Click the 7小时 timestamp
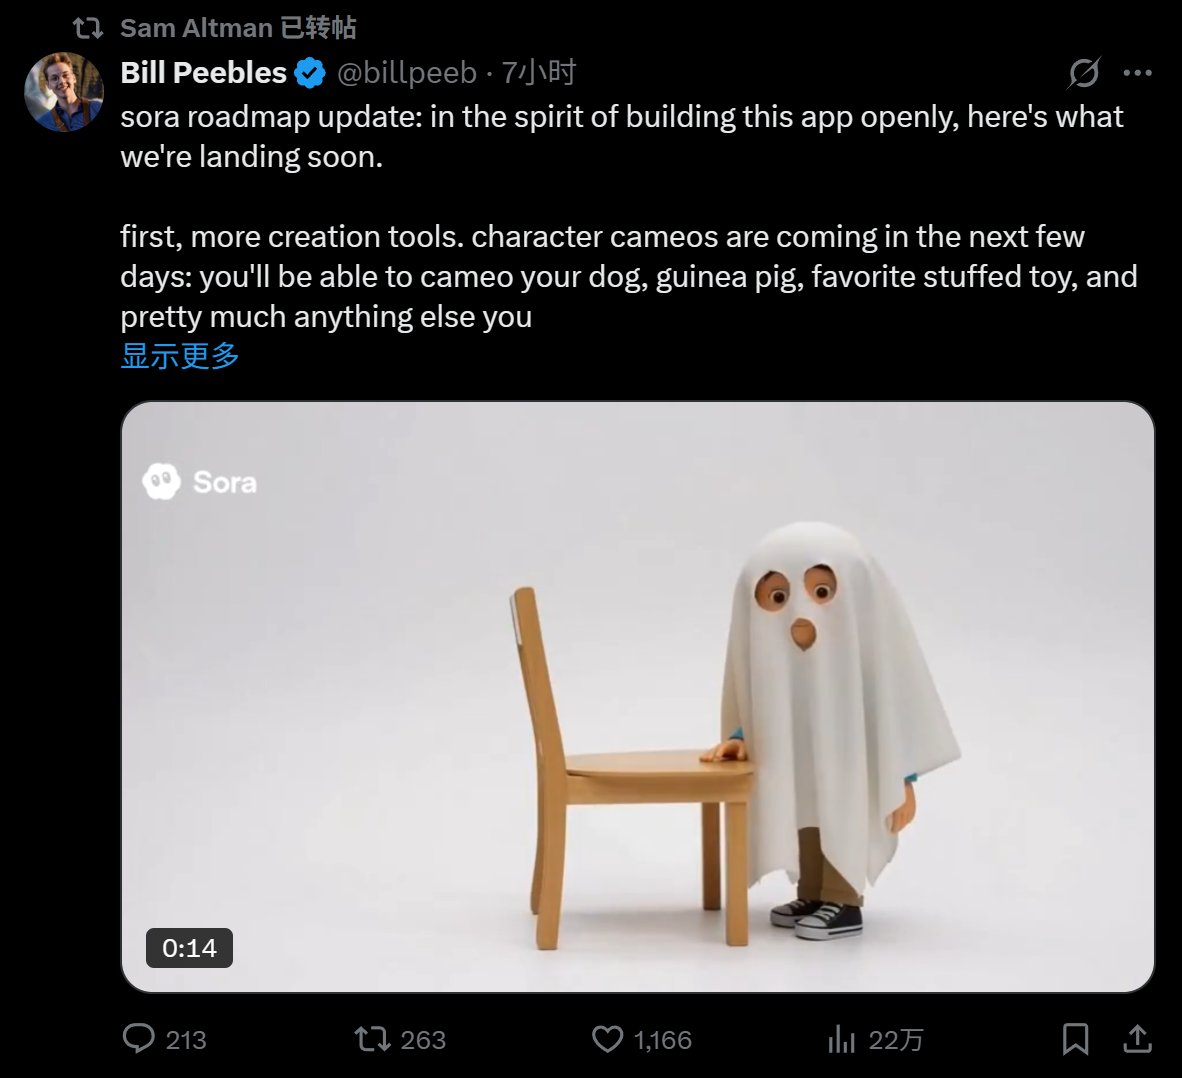Screen dimensions: 1182x1078 (538, 73)
